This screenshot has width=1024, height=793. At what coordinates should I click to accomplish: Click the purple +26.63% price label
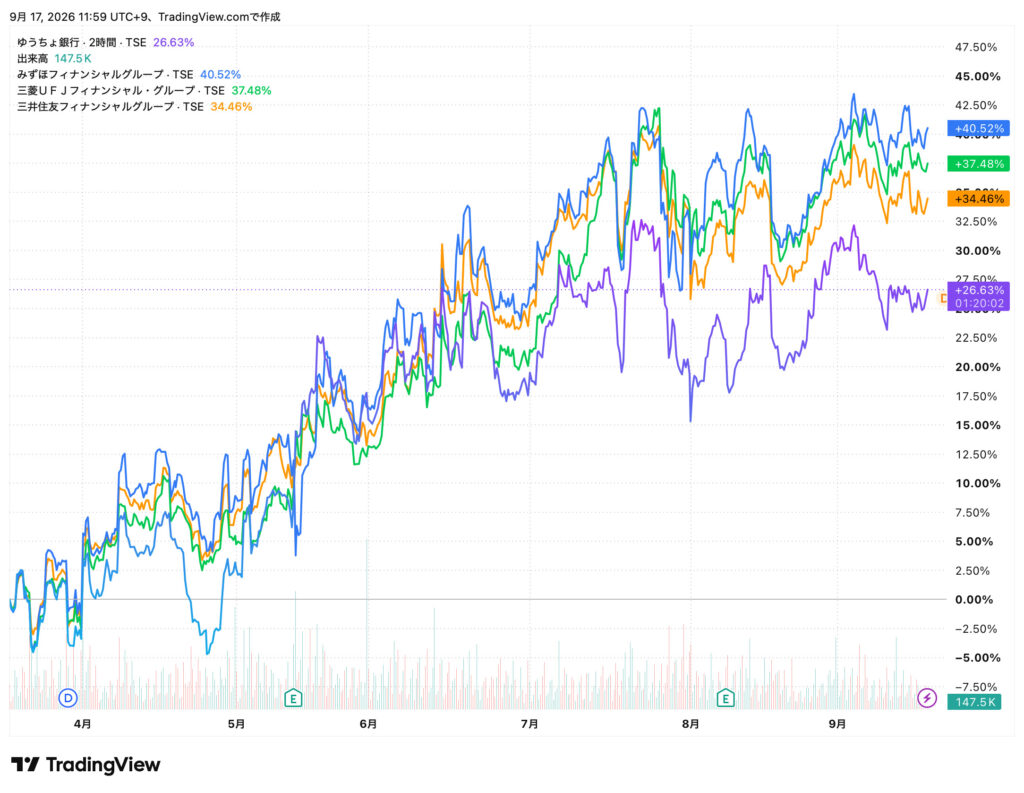point(978,297)
